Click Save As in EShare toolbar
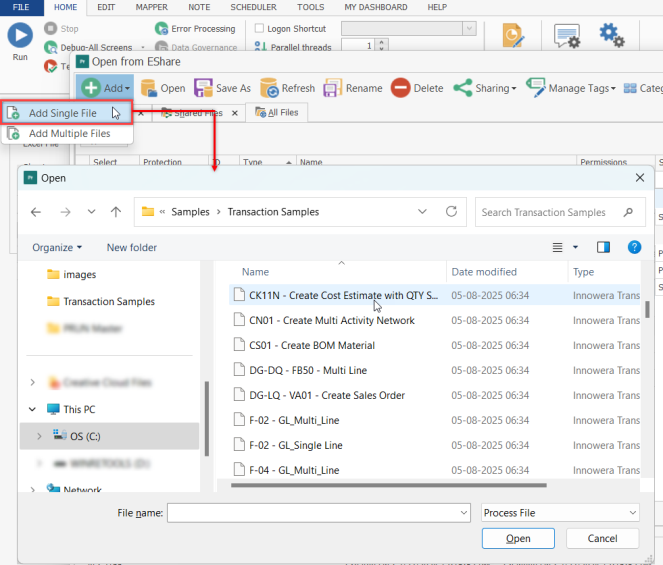 click(222, 88)
